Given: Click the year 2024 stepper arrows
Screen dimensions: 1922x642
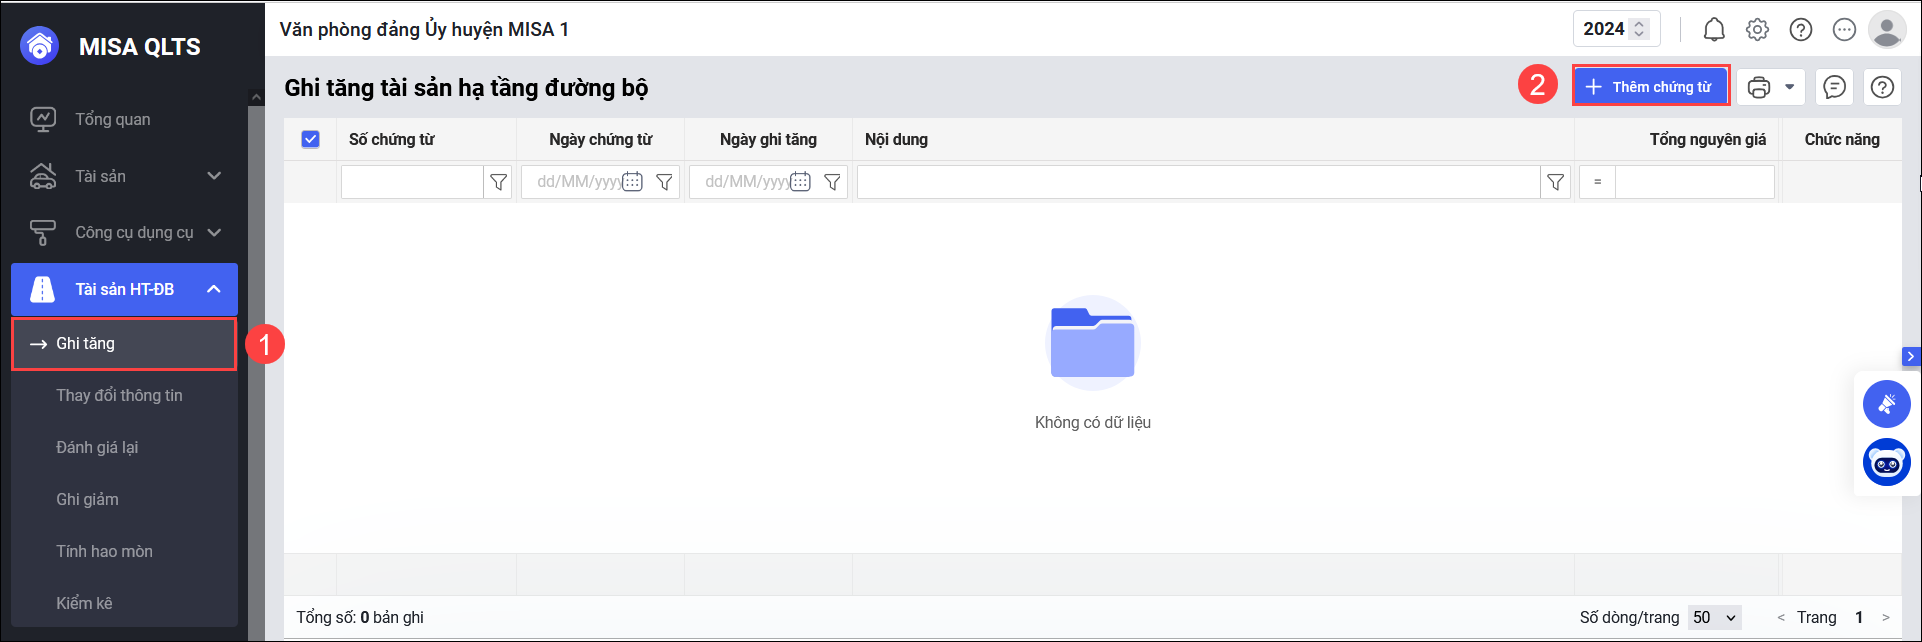Looking at the screenshot, I should point(1639,30).
